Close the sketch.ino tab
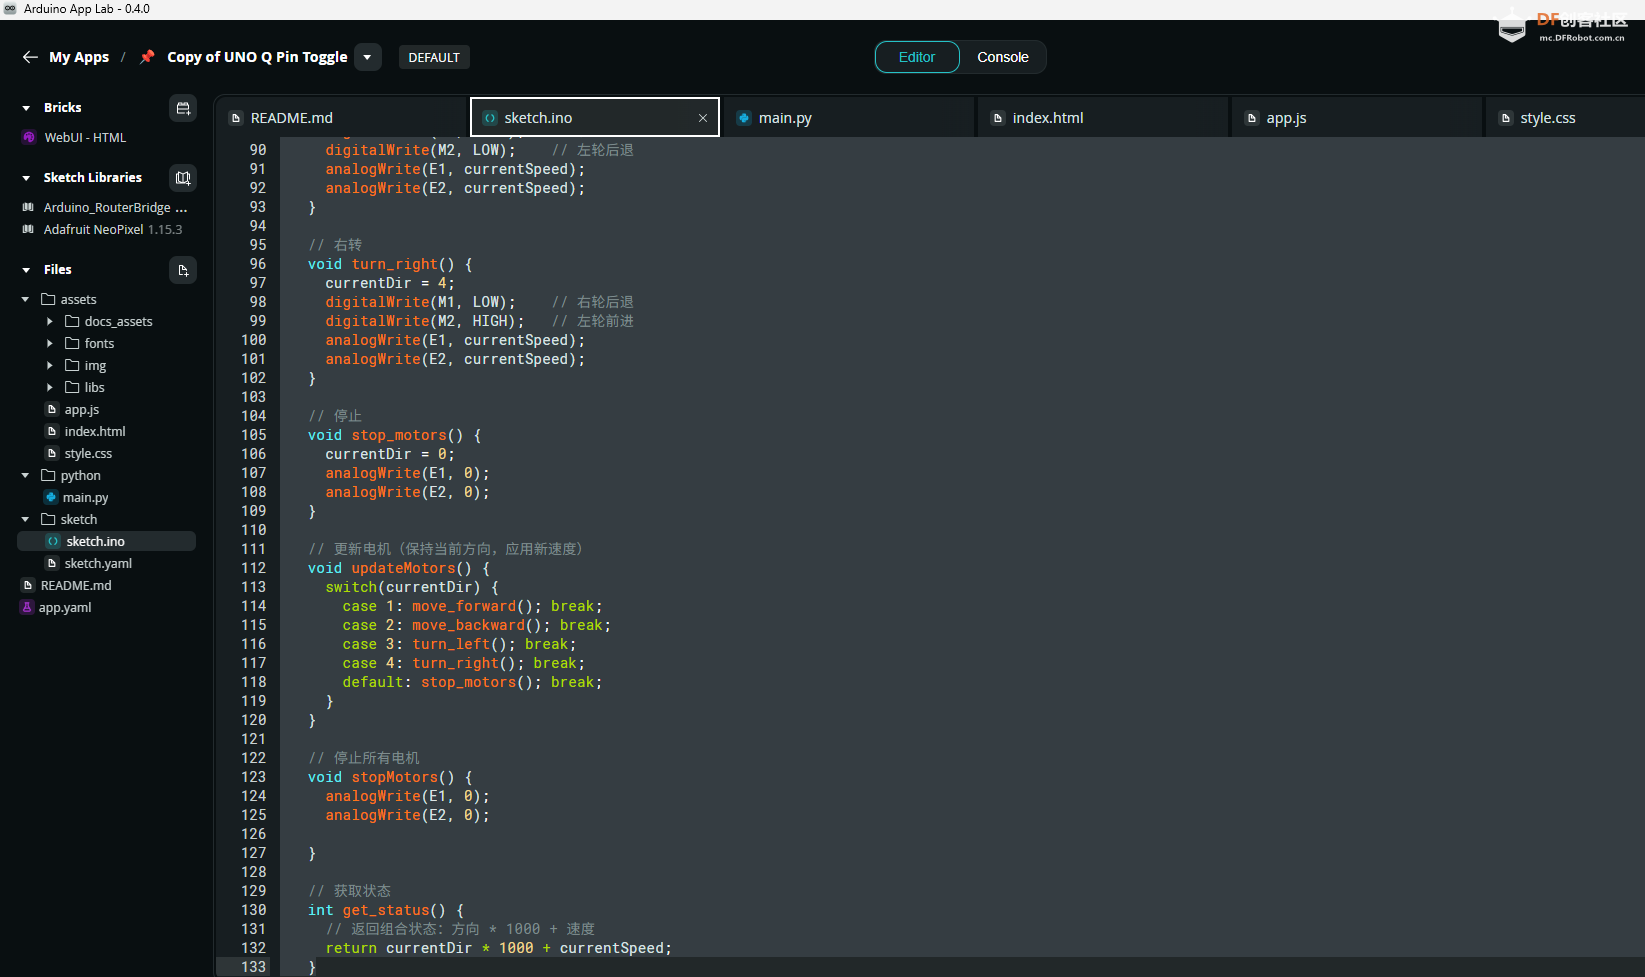The height and width of the screenshot is (977, 1645). tap(703, 118)
